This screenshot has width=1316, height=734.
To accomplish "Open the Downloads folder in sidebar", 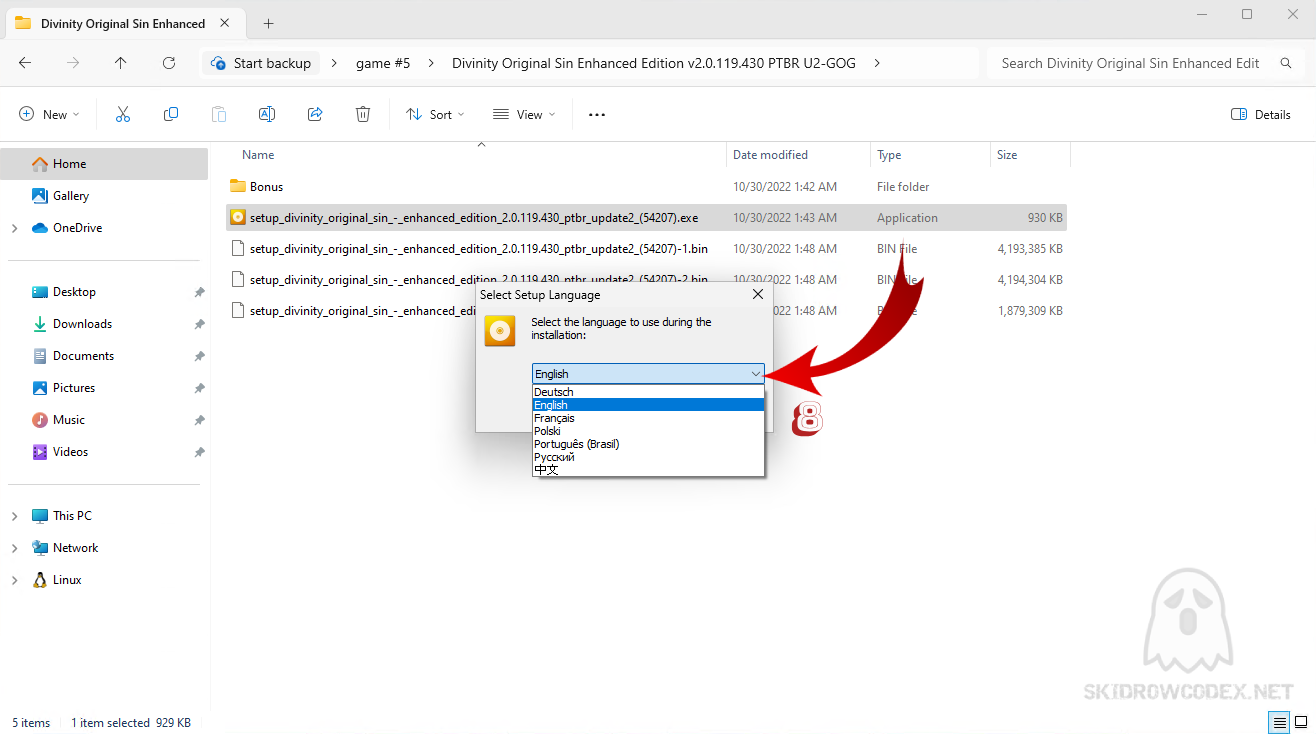I will pyautogui.click(x=82, y=324).
